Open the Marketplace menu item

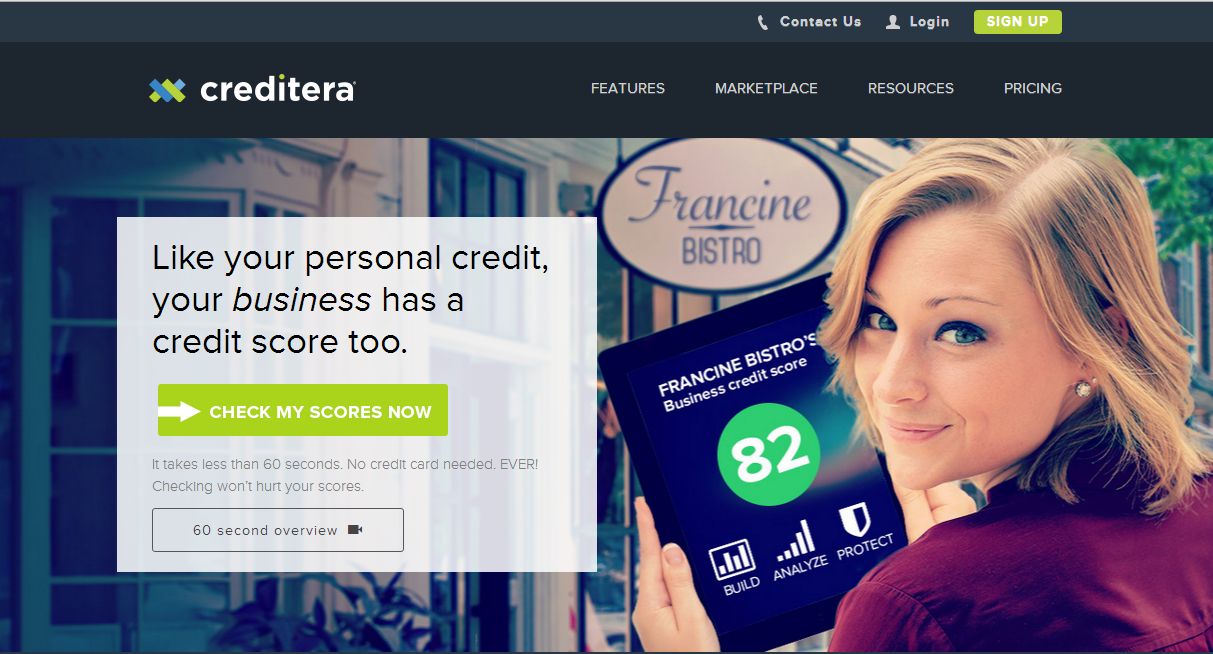coord(766,88)
